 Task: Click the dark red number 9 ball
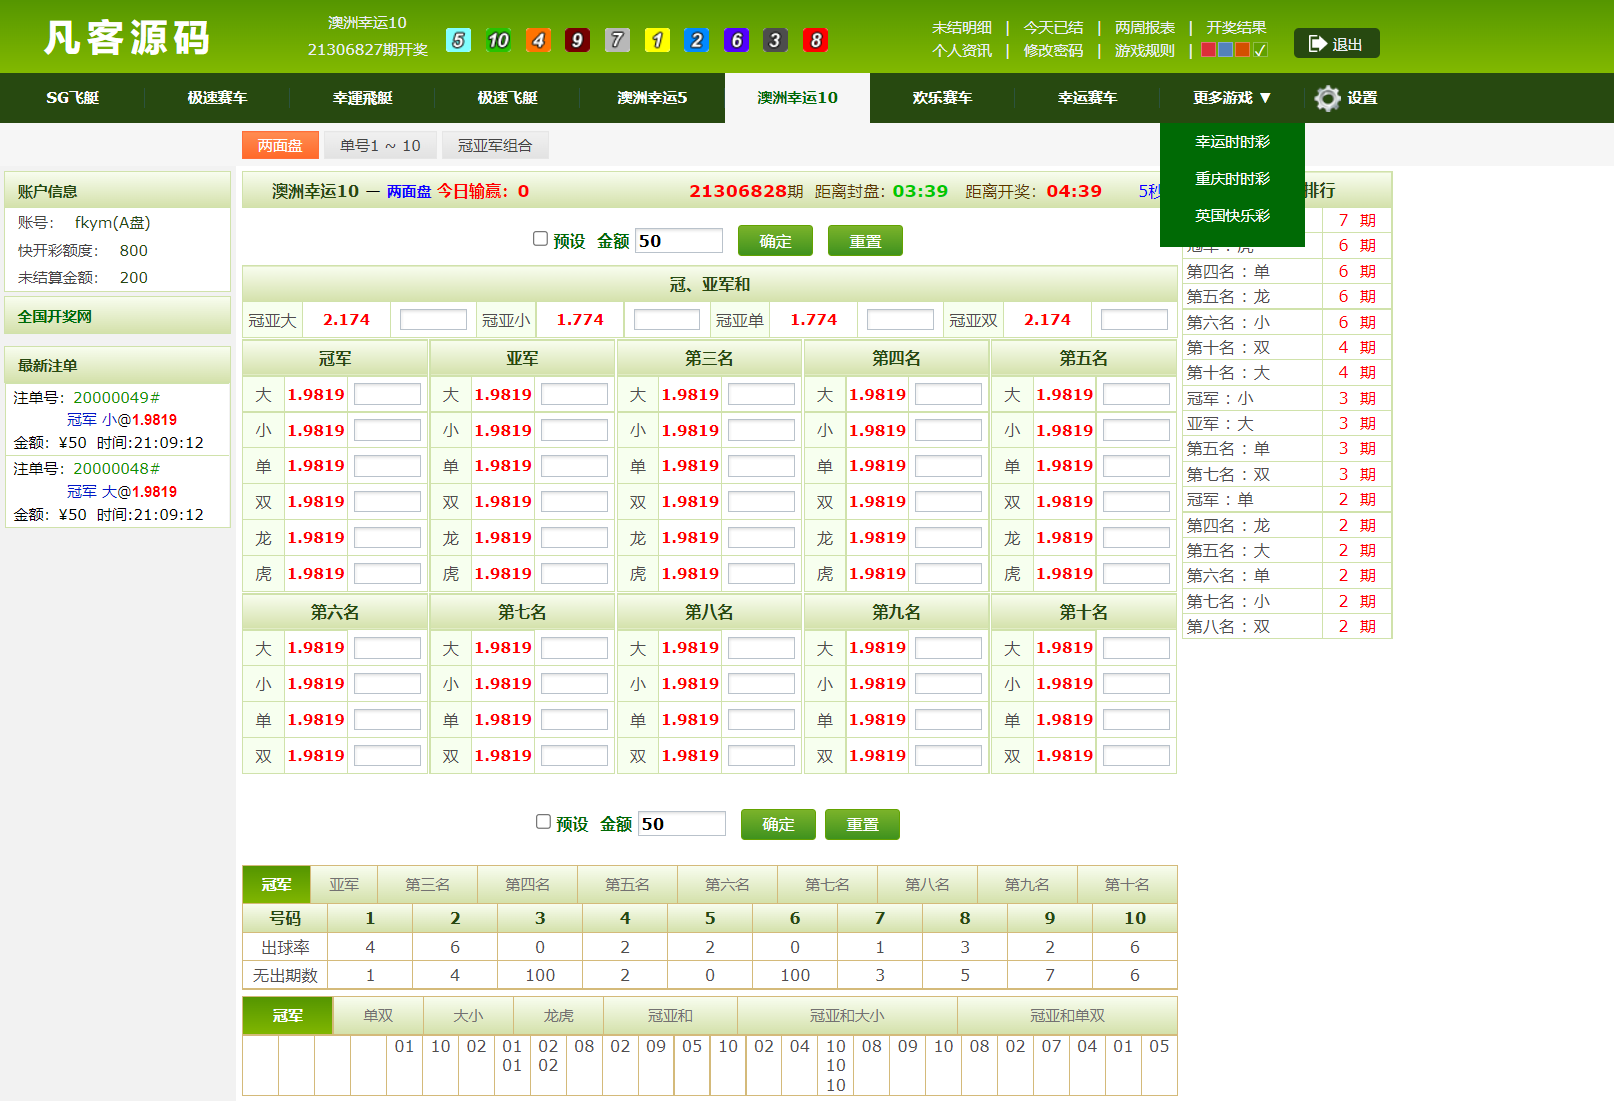(577, 40)
